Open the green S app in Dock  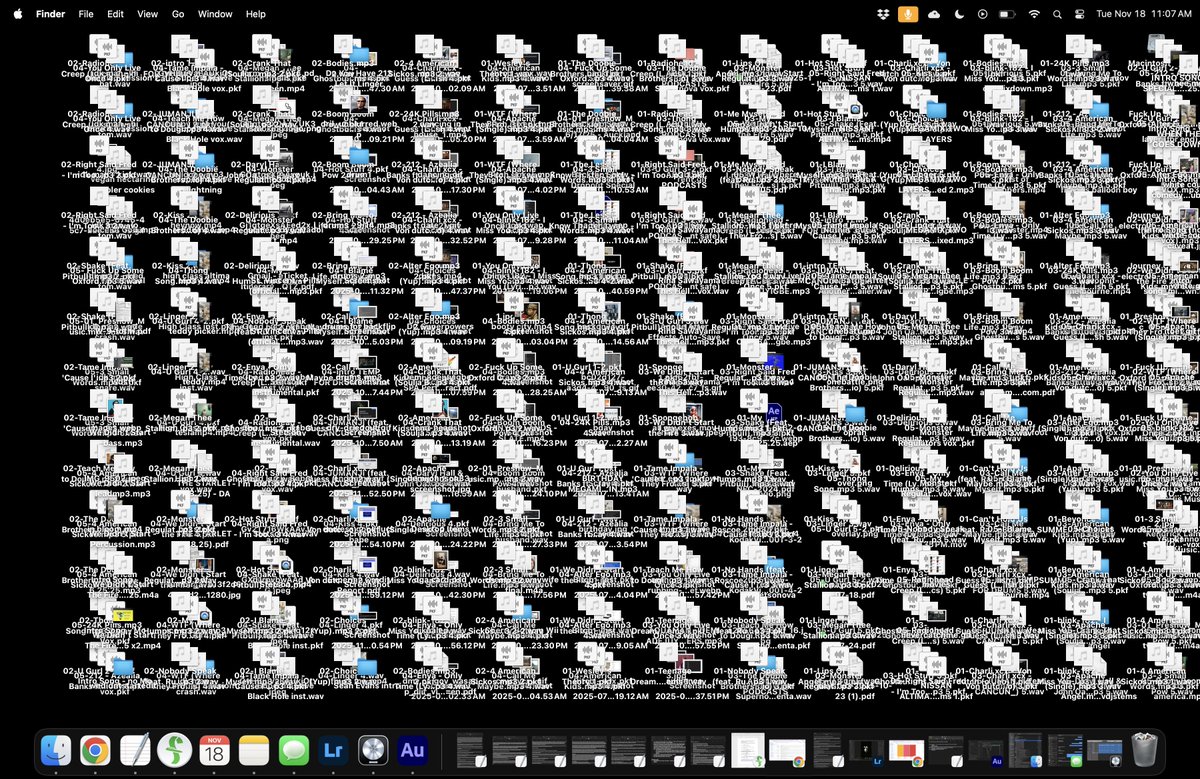pos(174,750)
